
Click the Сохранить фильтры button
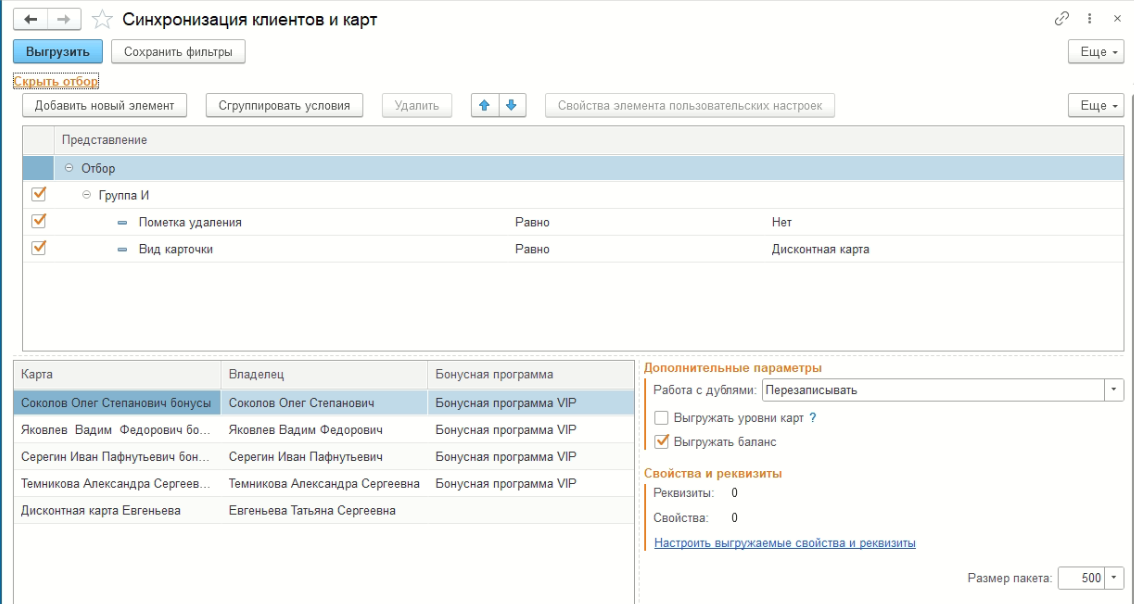[178, 52]
